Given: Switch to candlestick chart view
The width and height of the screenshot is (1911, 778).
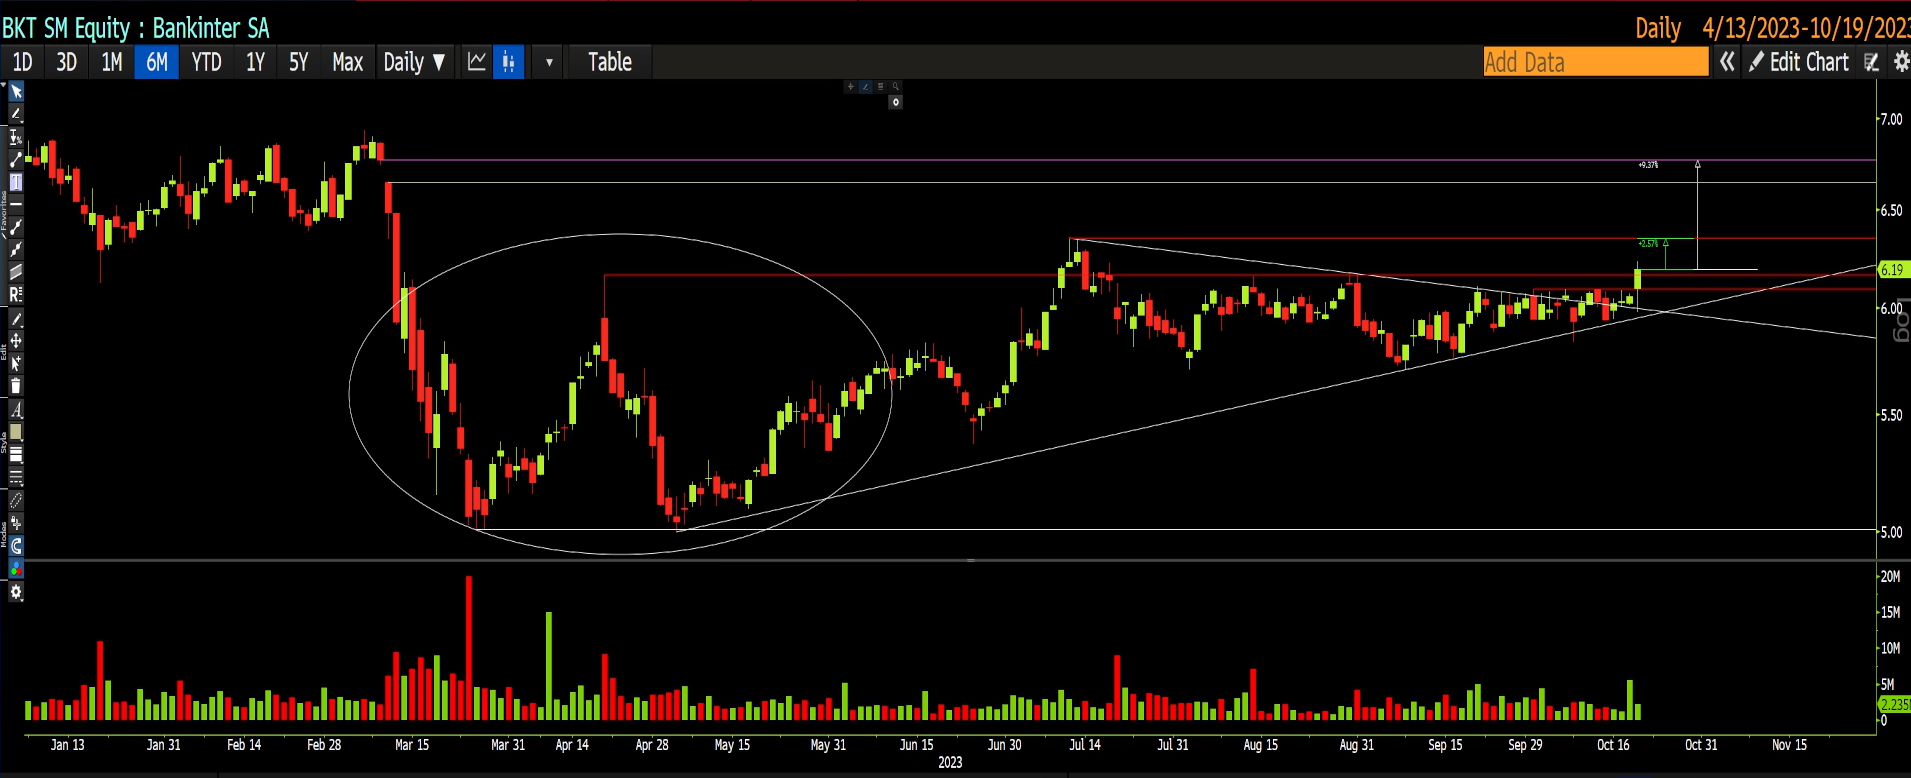Looking at the screenshot, I should (x=508, y=62).
